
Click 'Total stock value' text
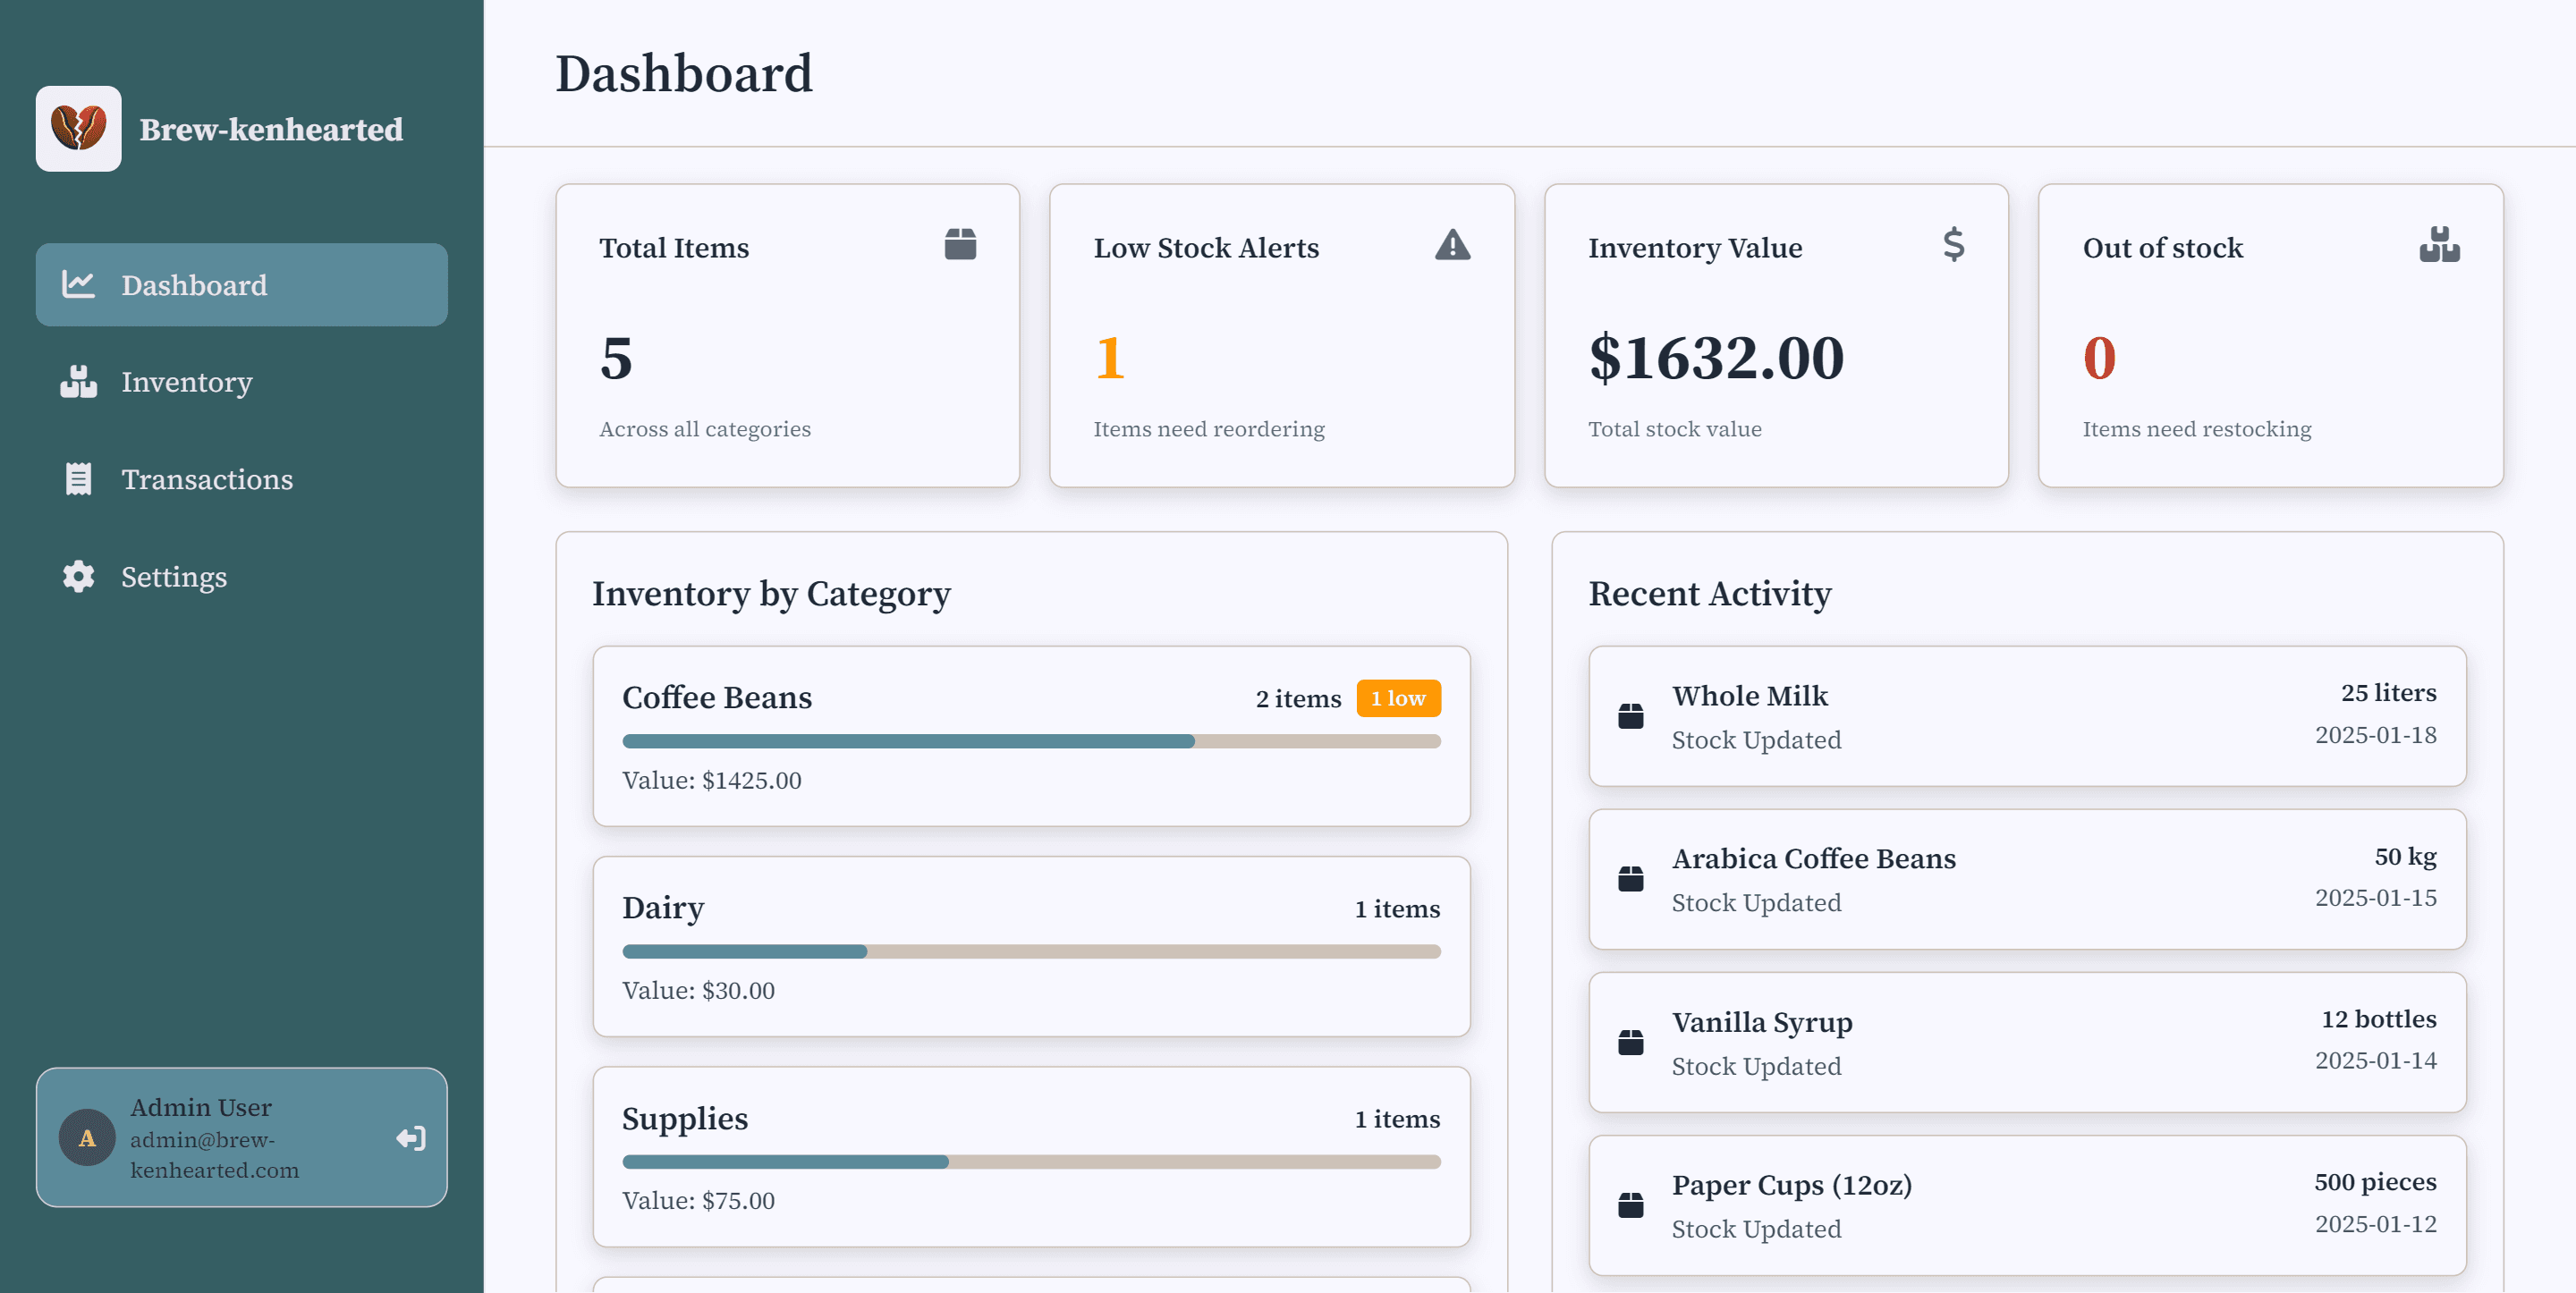pyautogui.click(x=1674, y=429)
